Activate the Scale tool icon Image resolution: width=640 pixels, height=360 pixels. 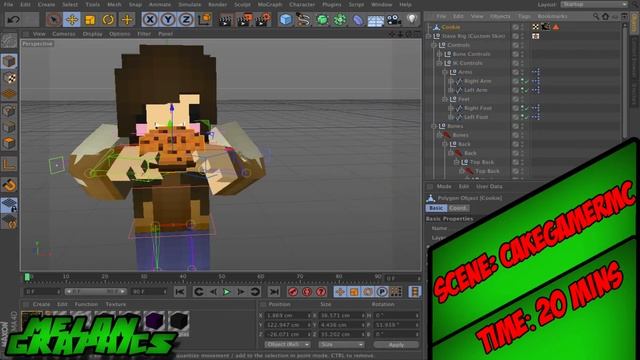click(90, 19)
